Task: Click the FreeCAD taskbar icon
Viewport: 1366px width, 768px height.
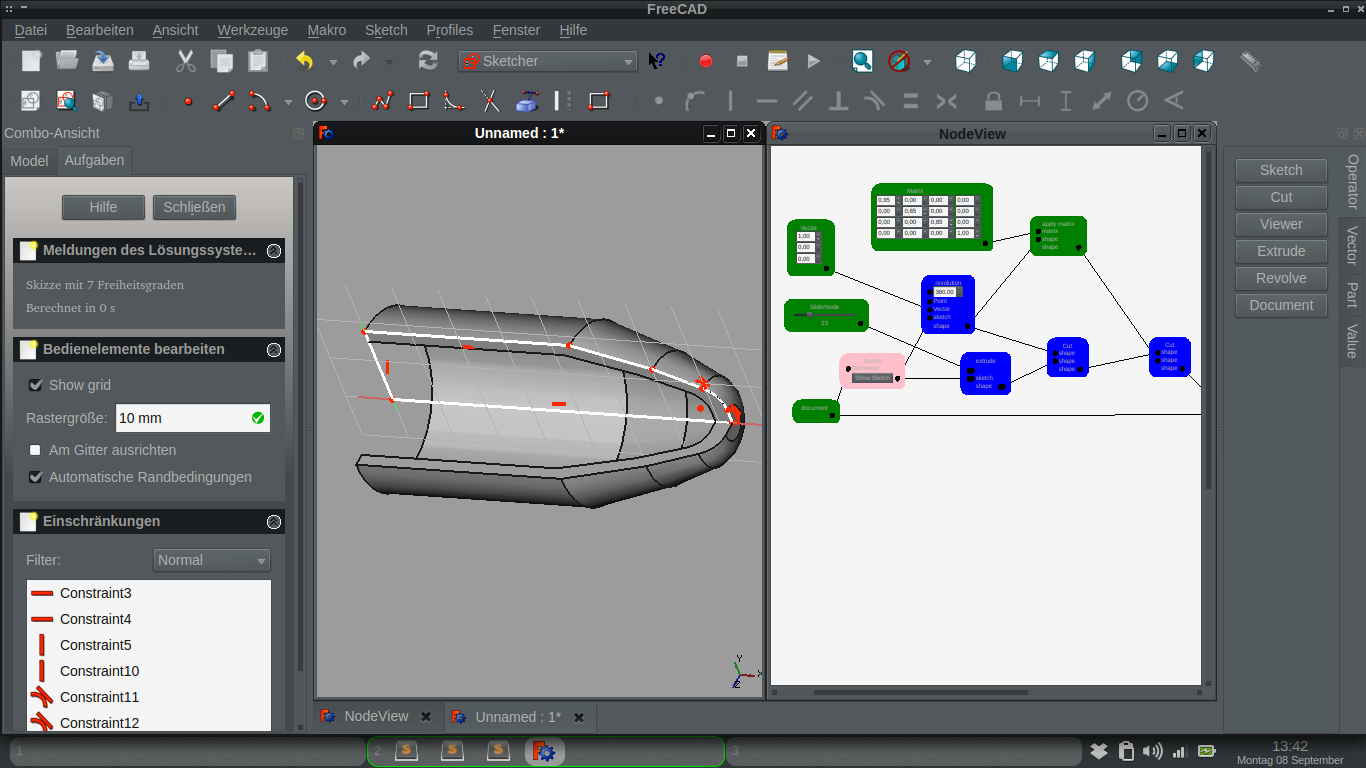Action: (x=545, y=751)
